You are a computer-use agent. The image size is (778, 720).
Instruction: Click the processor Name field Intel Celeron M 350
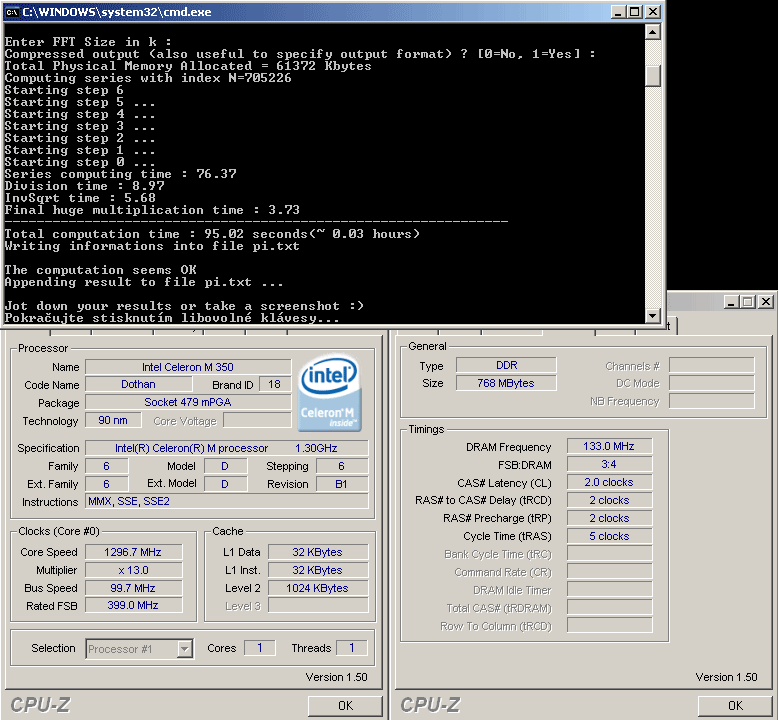188,367
